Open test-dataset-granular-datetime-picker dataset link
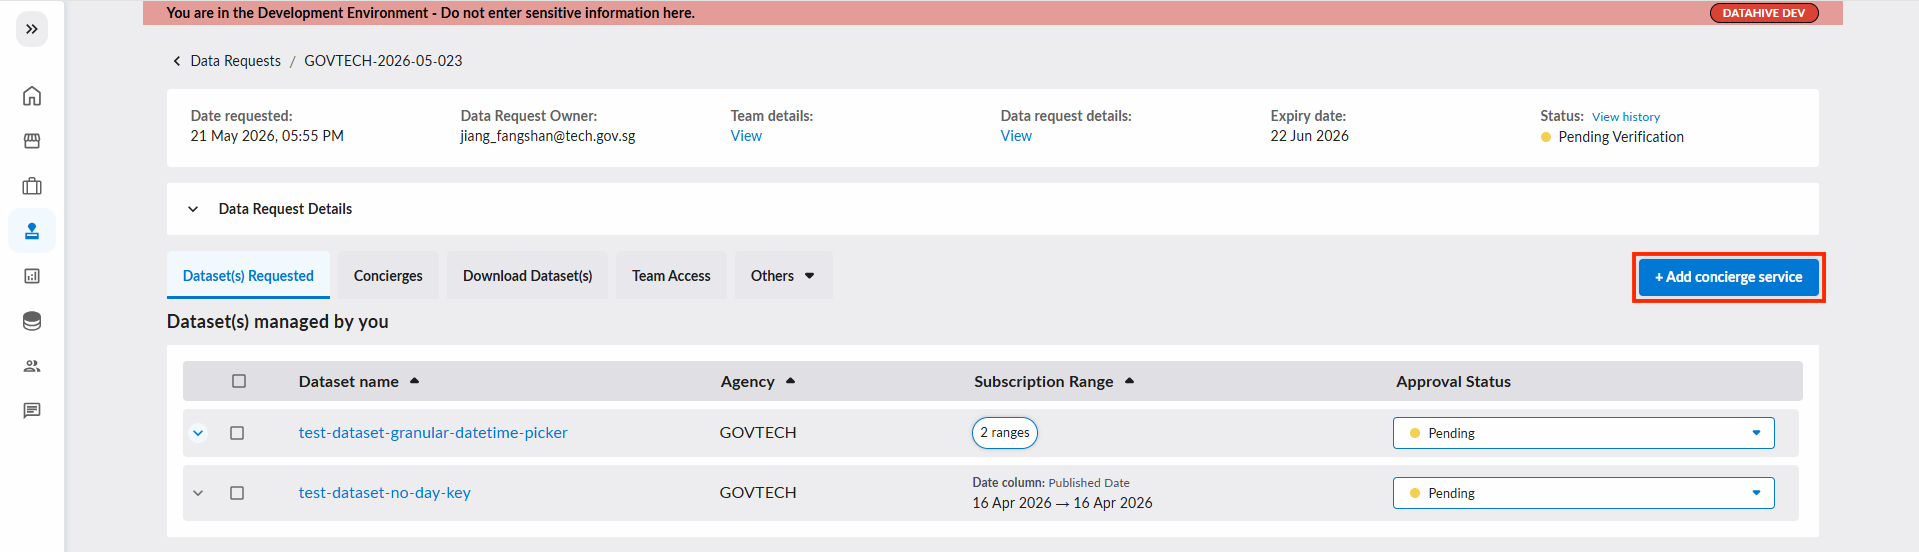 (433, 433)
